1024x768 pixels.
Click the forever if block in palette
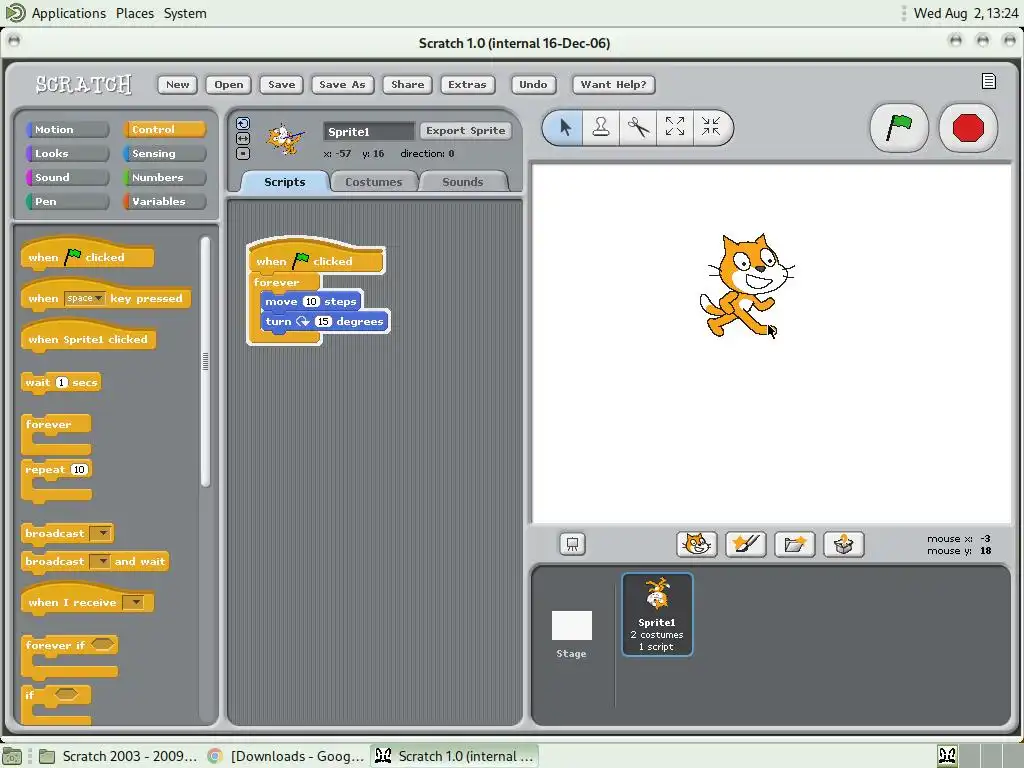70,657
